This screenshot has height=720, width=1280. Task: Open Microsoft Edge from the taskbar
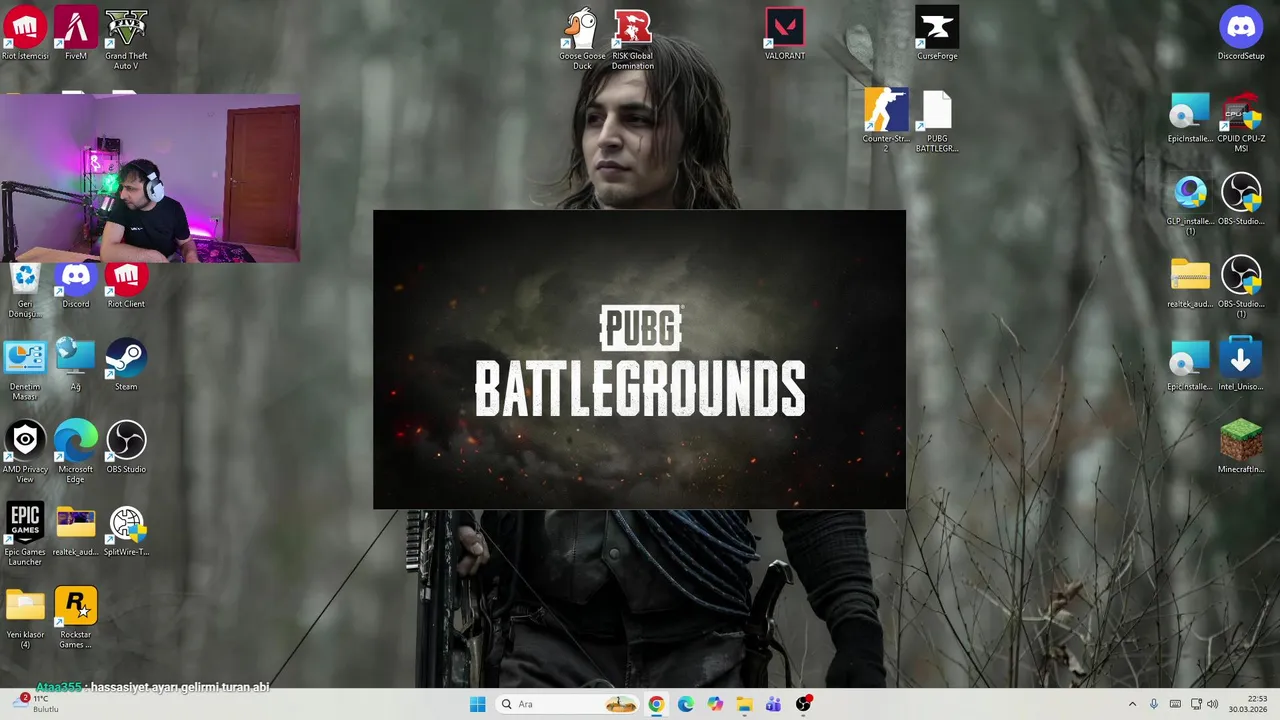click(686, 704)
